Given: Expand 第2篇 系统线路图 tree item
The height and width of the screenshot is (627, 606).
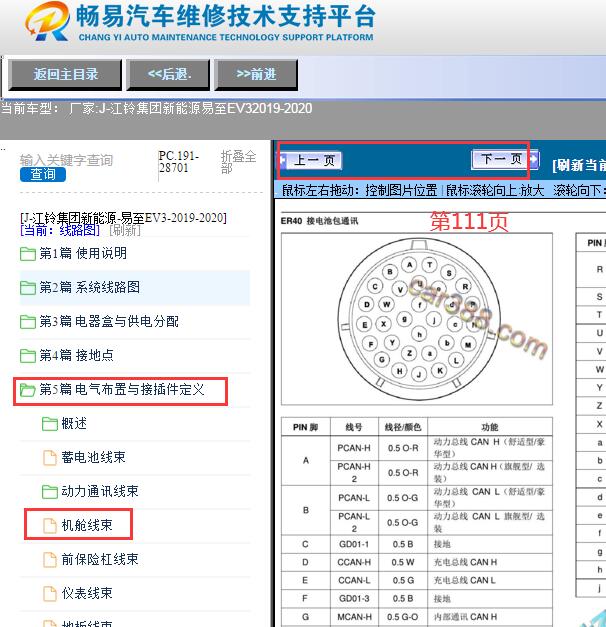Looking at the screenshot, I should click(90, 288).
